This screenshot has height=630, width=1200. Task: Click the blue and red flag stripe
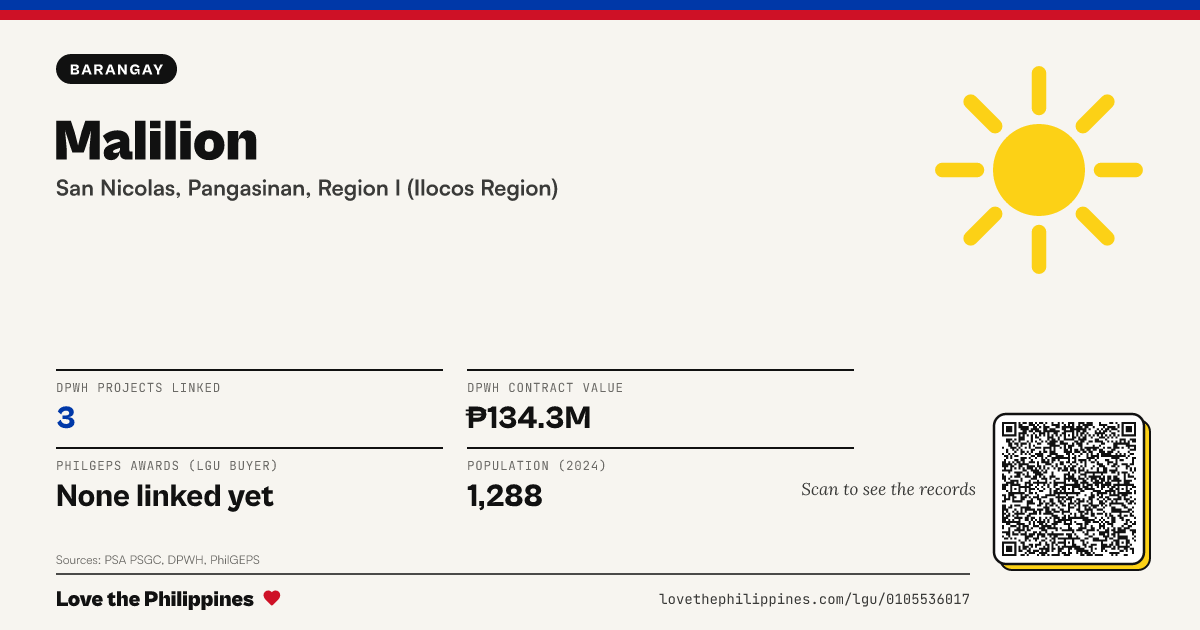point(600,10)
